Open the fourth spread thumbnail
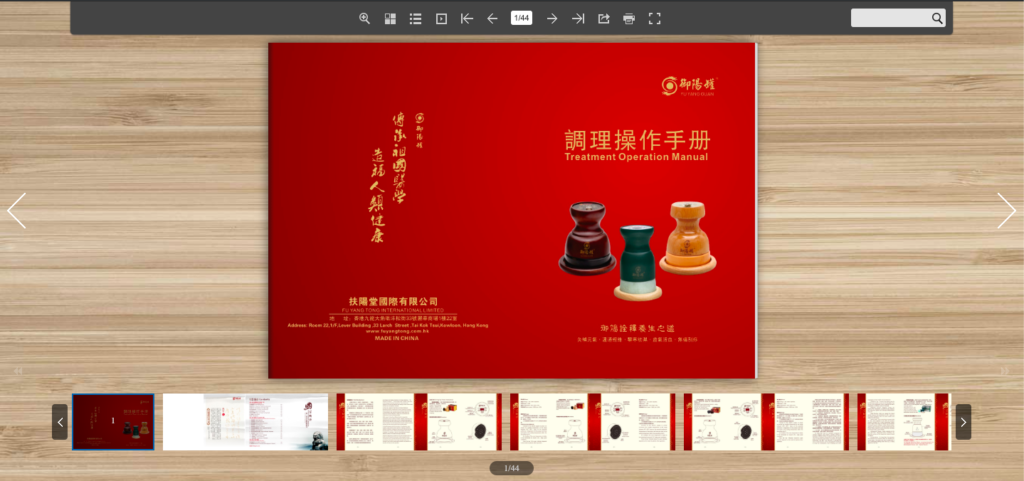 (x=593, y=422)
